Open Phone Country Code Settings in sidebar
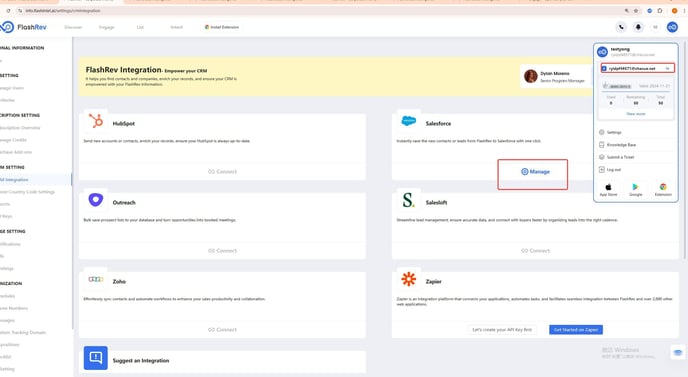The width and height of the screenshot is (688, 377). 27,192
